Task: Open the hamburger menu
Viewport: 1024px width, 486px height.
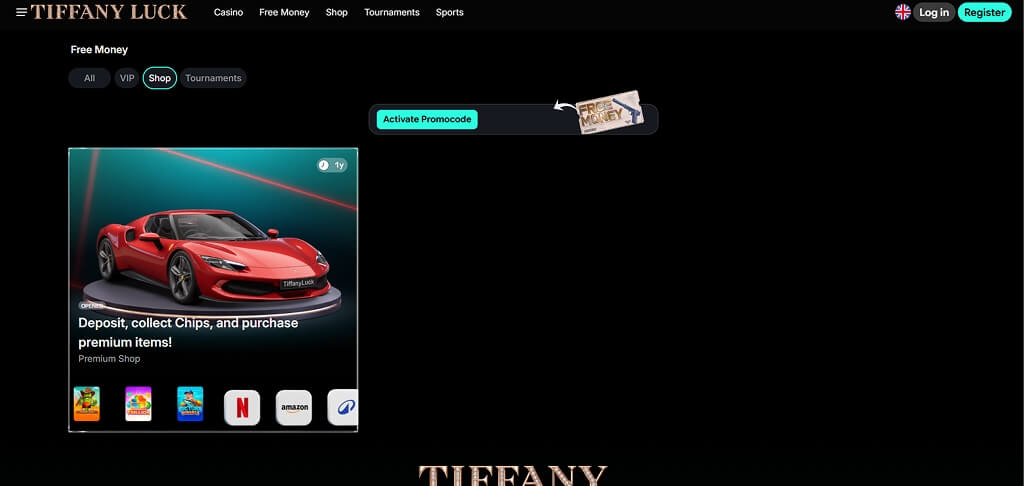Action: [22, 12]
